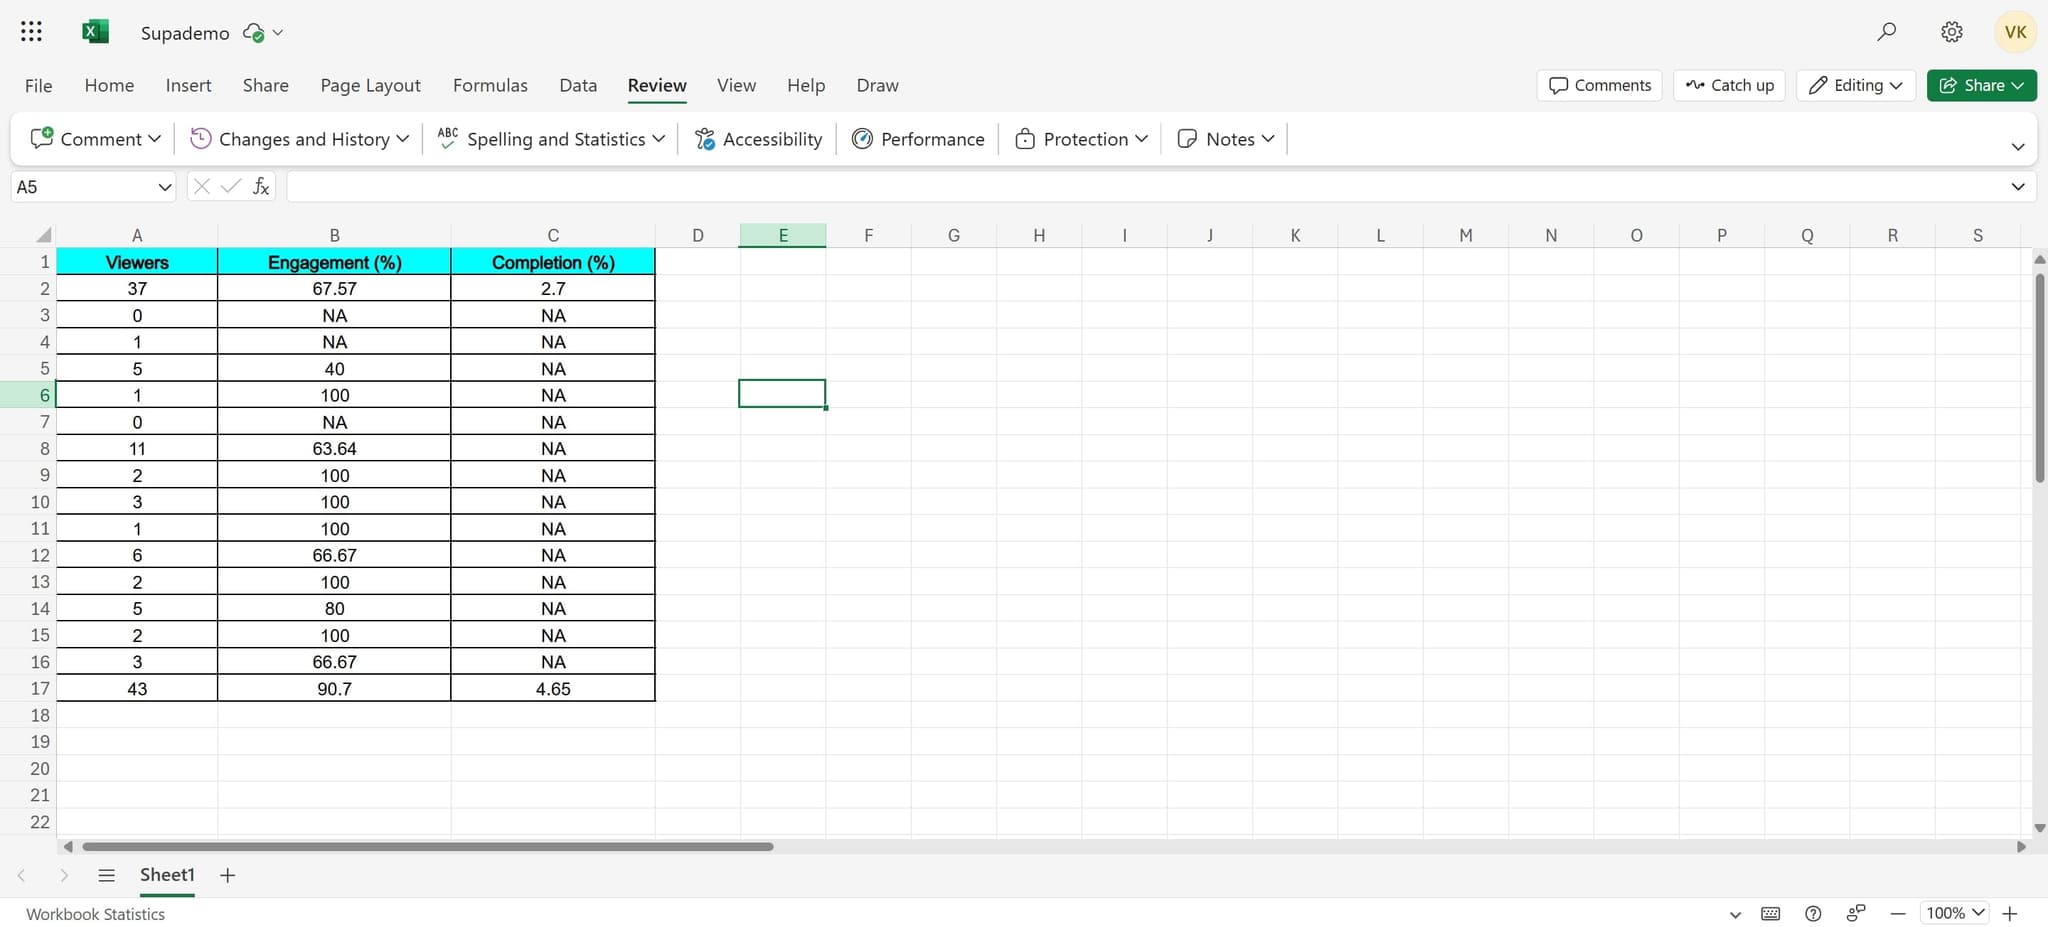The width and height of the screenshot is (2048, 927).
Task: Open Help via the question mark icon
Action: tap(1812, 913)
